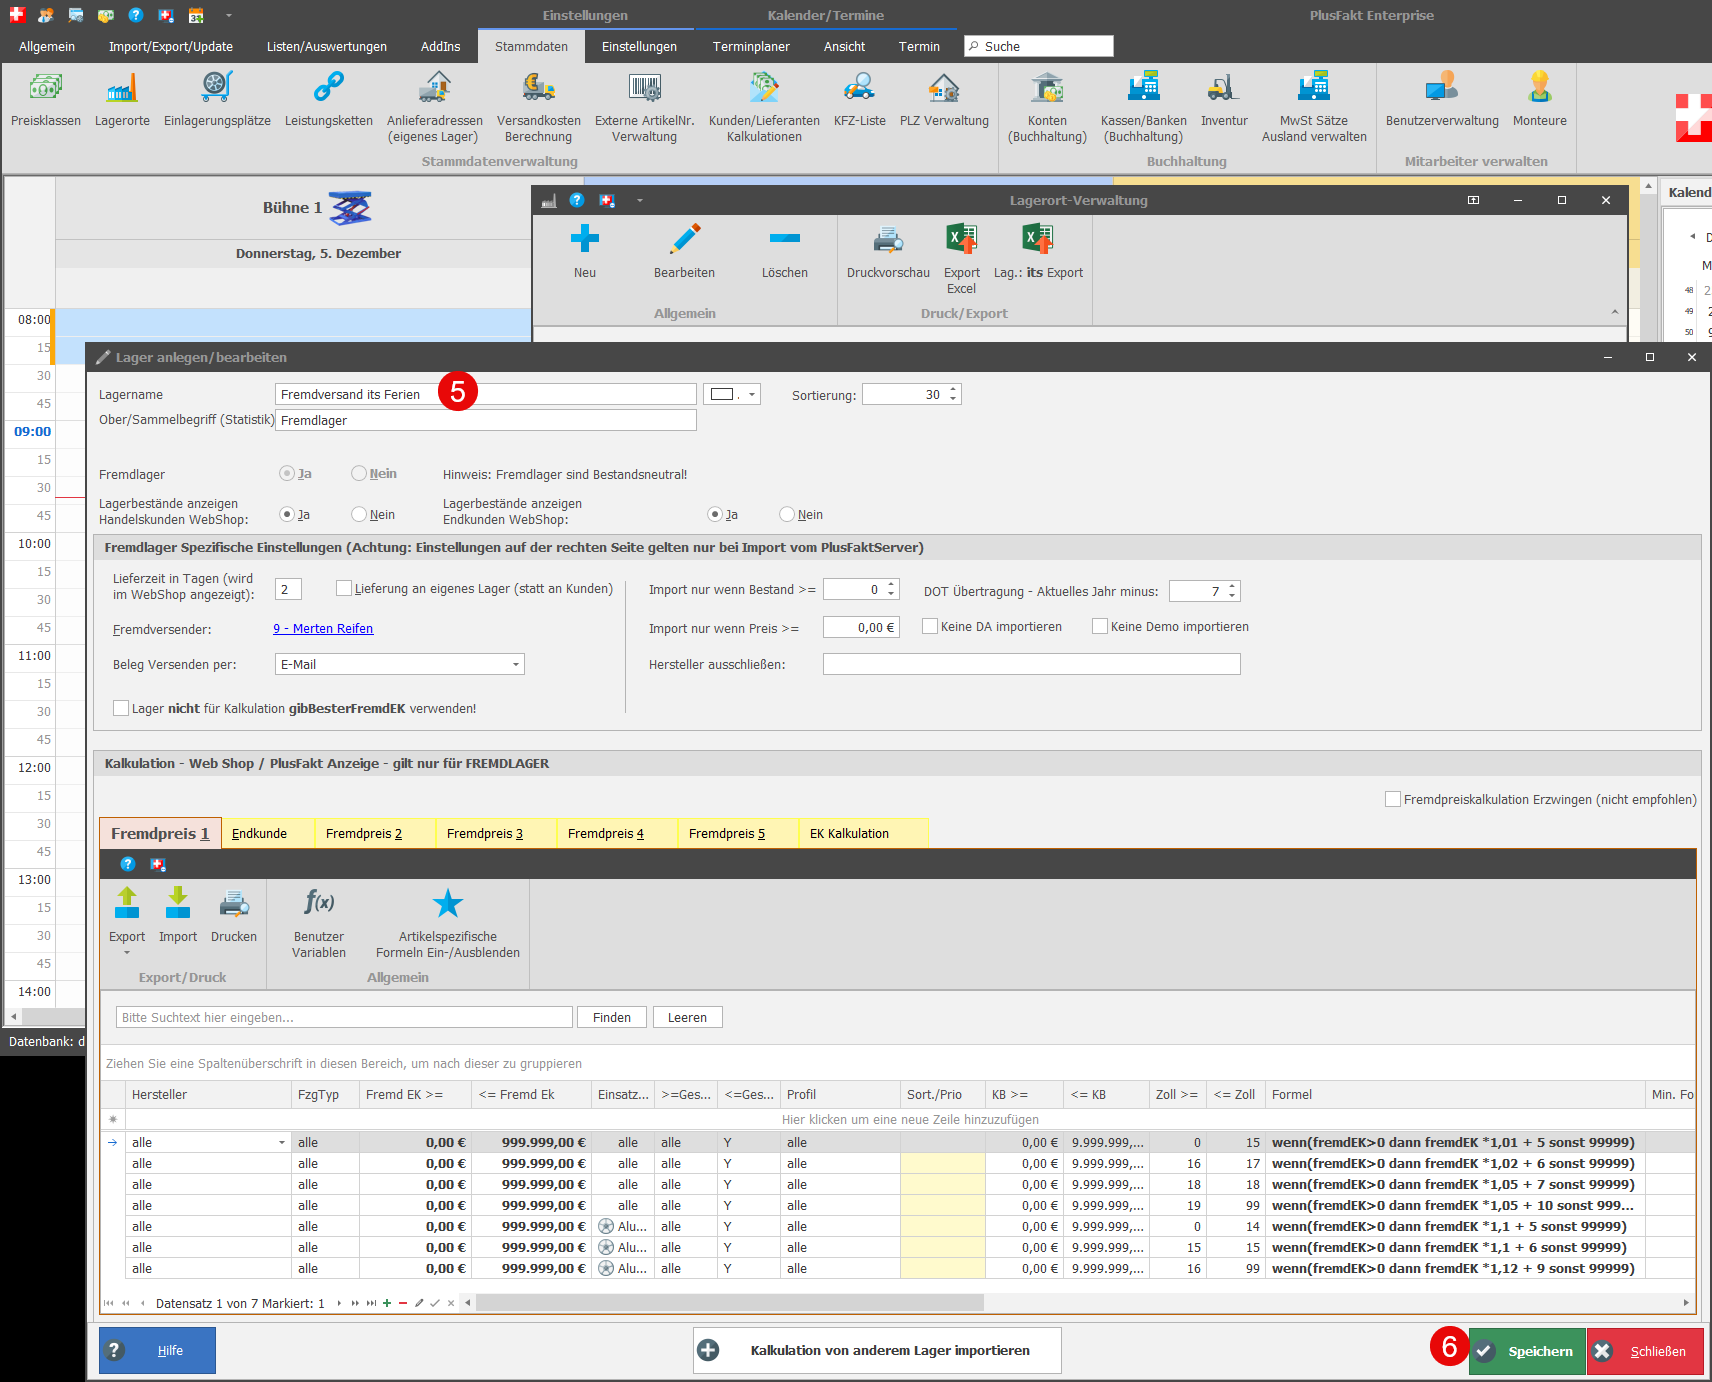Click Drucken in the Fremdpreis toolbar
The image size is (1712, 1382).
pos(234,915)
